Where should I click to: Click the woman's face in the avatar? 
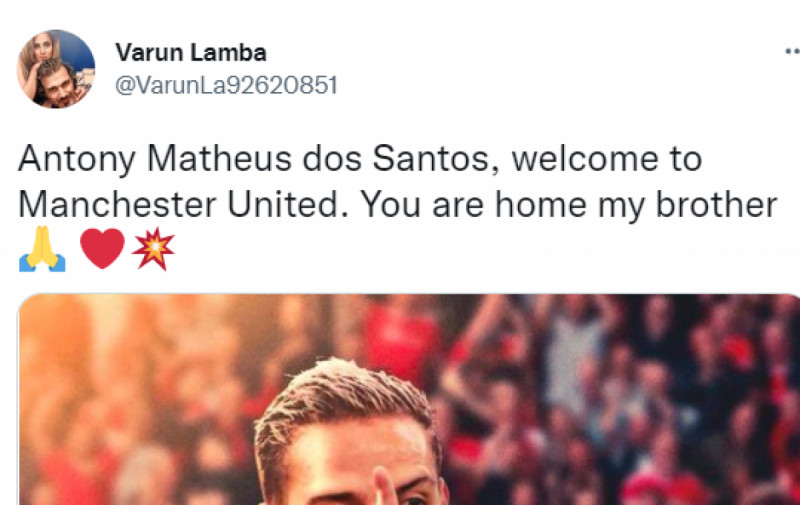43,49
